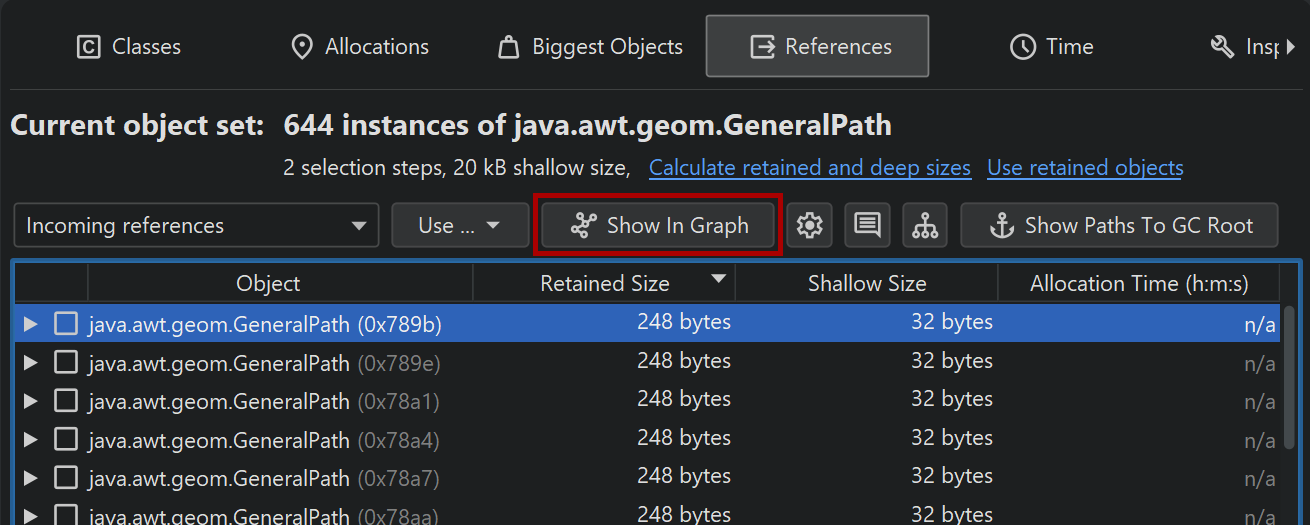Click the Show In Graph button
This screenshot has width=1310, height=525.
659,226
